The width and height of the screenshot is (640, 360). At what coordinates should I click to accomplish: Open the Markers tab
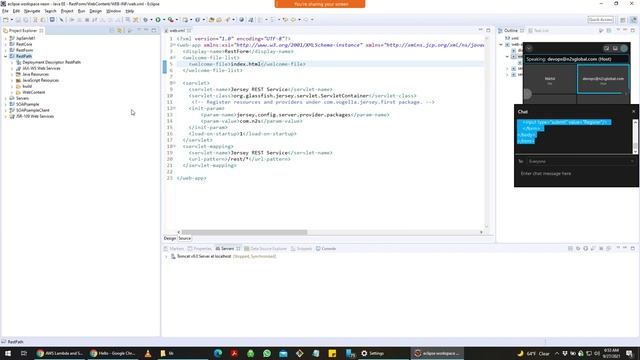[174, 249]
